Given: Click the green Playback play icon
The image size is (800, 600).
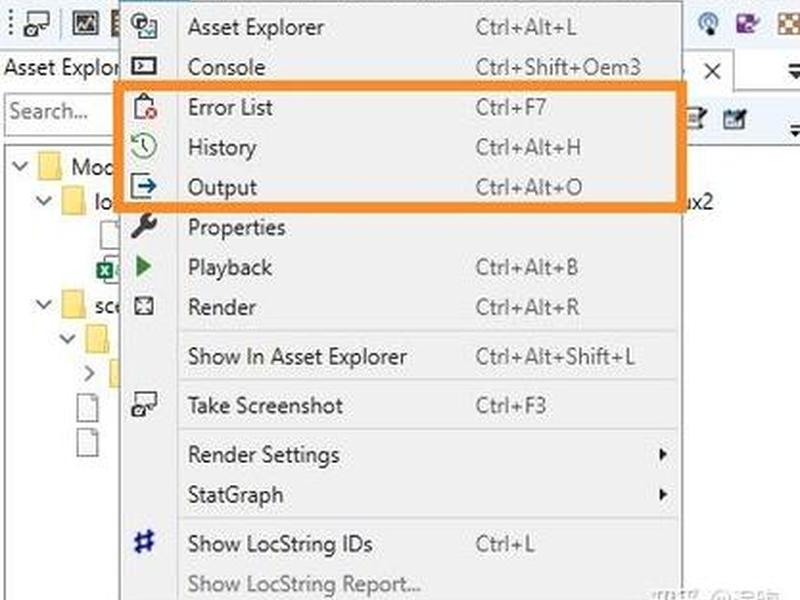Looking at the screenshot, I should click(x=143, y=266).
